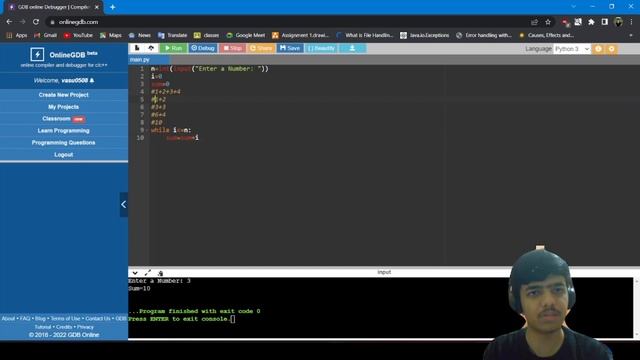Click the notification bell next to vasu0508
Image resolution: width=640 pixels, height=360 pixels.
pos(92,80)
